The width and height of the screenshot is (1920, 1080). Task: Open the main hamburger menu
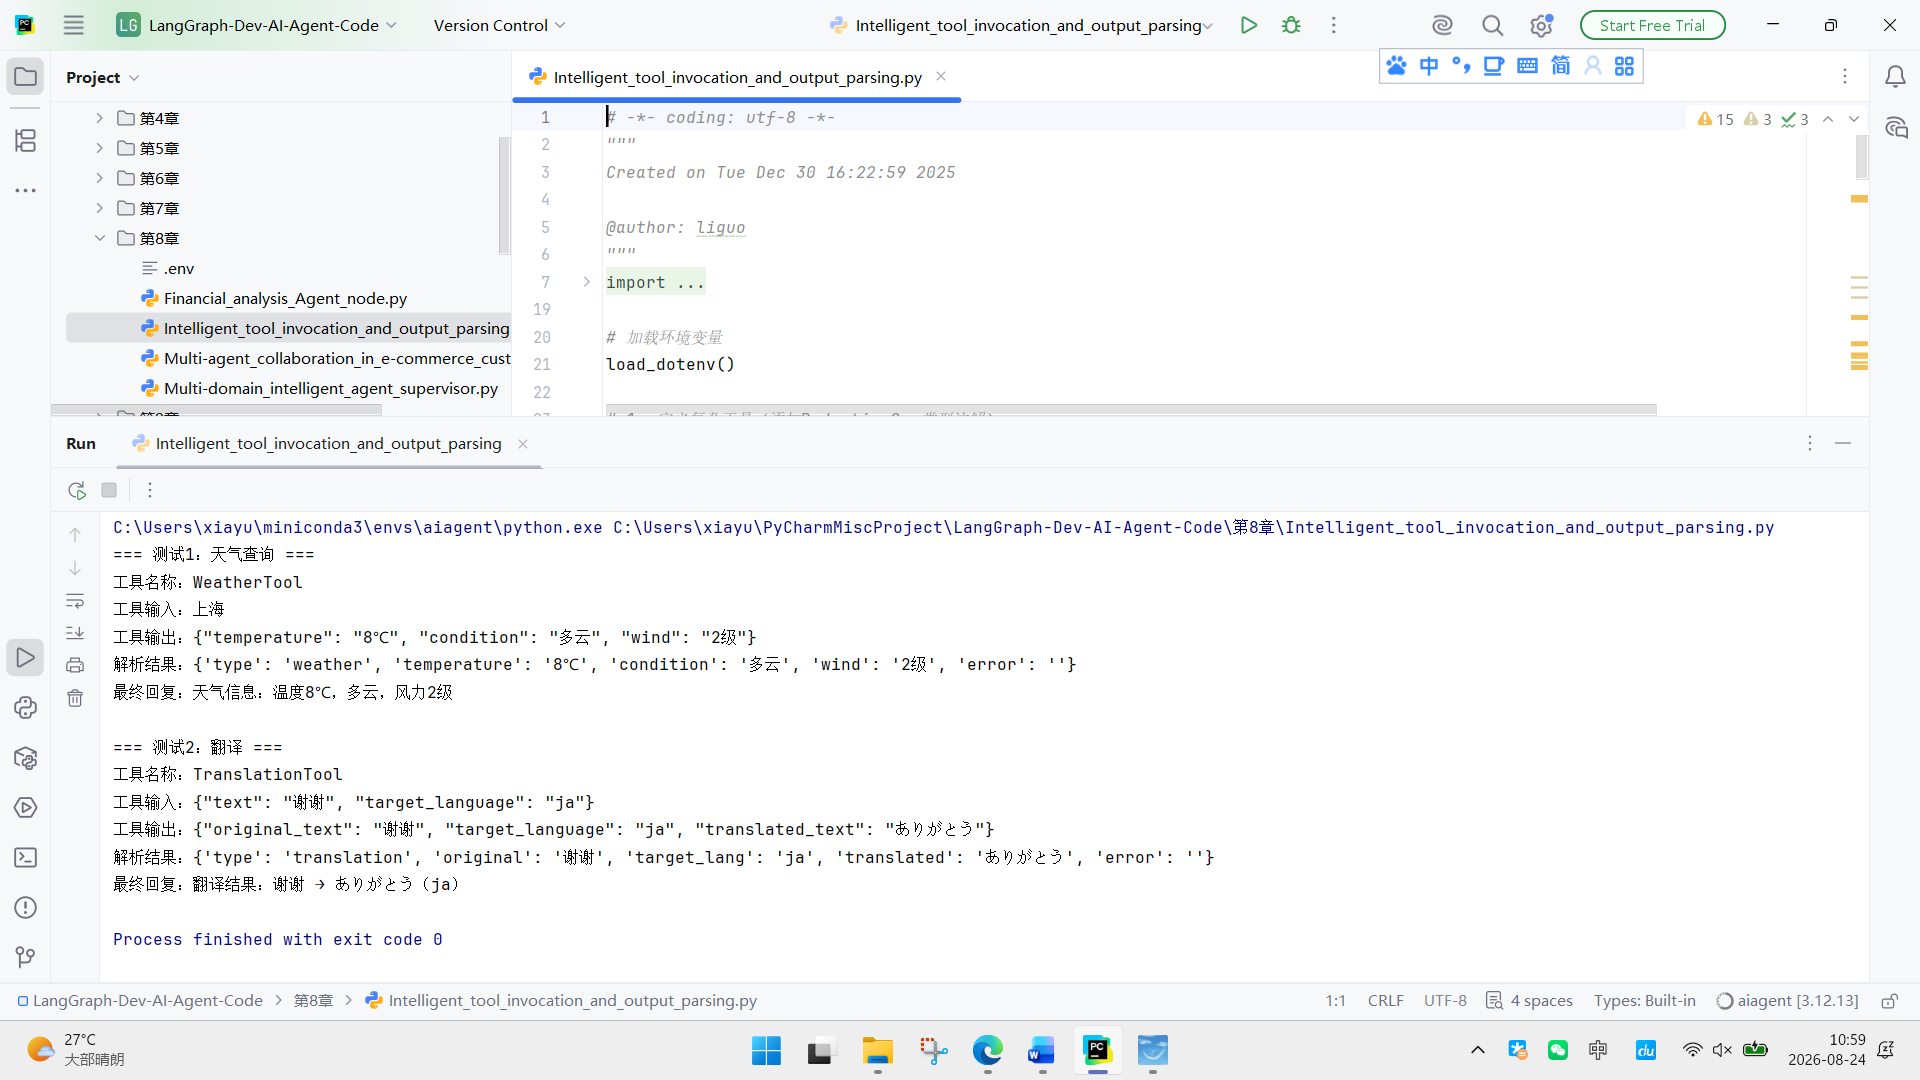tap(74, 25)
